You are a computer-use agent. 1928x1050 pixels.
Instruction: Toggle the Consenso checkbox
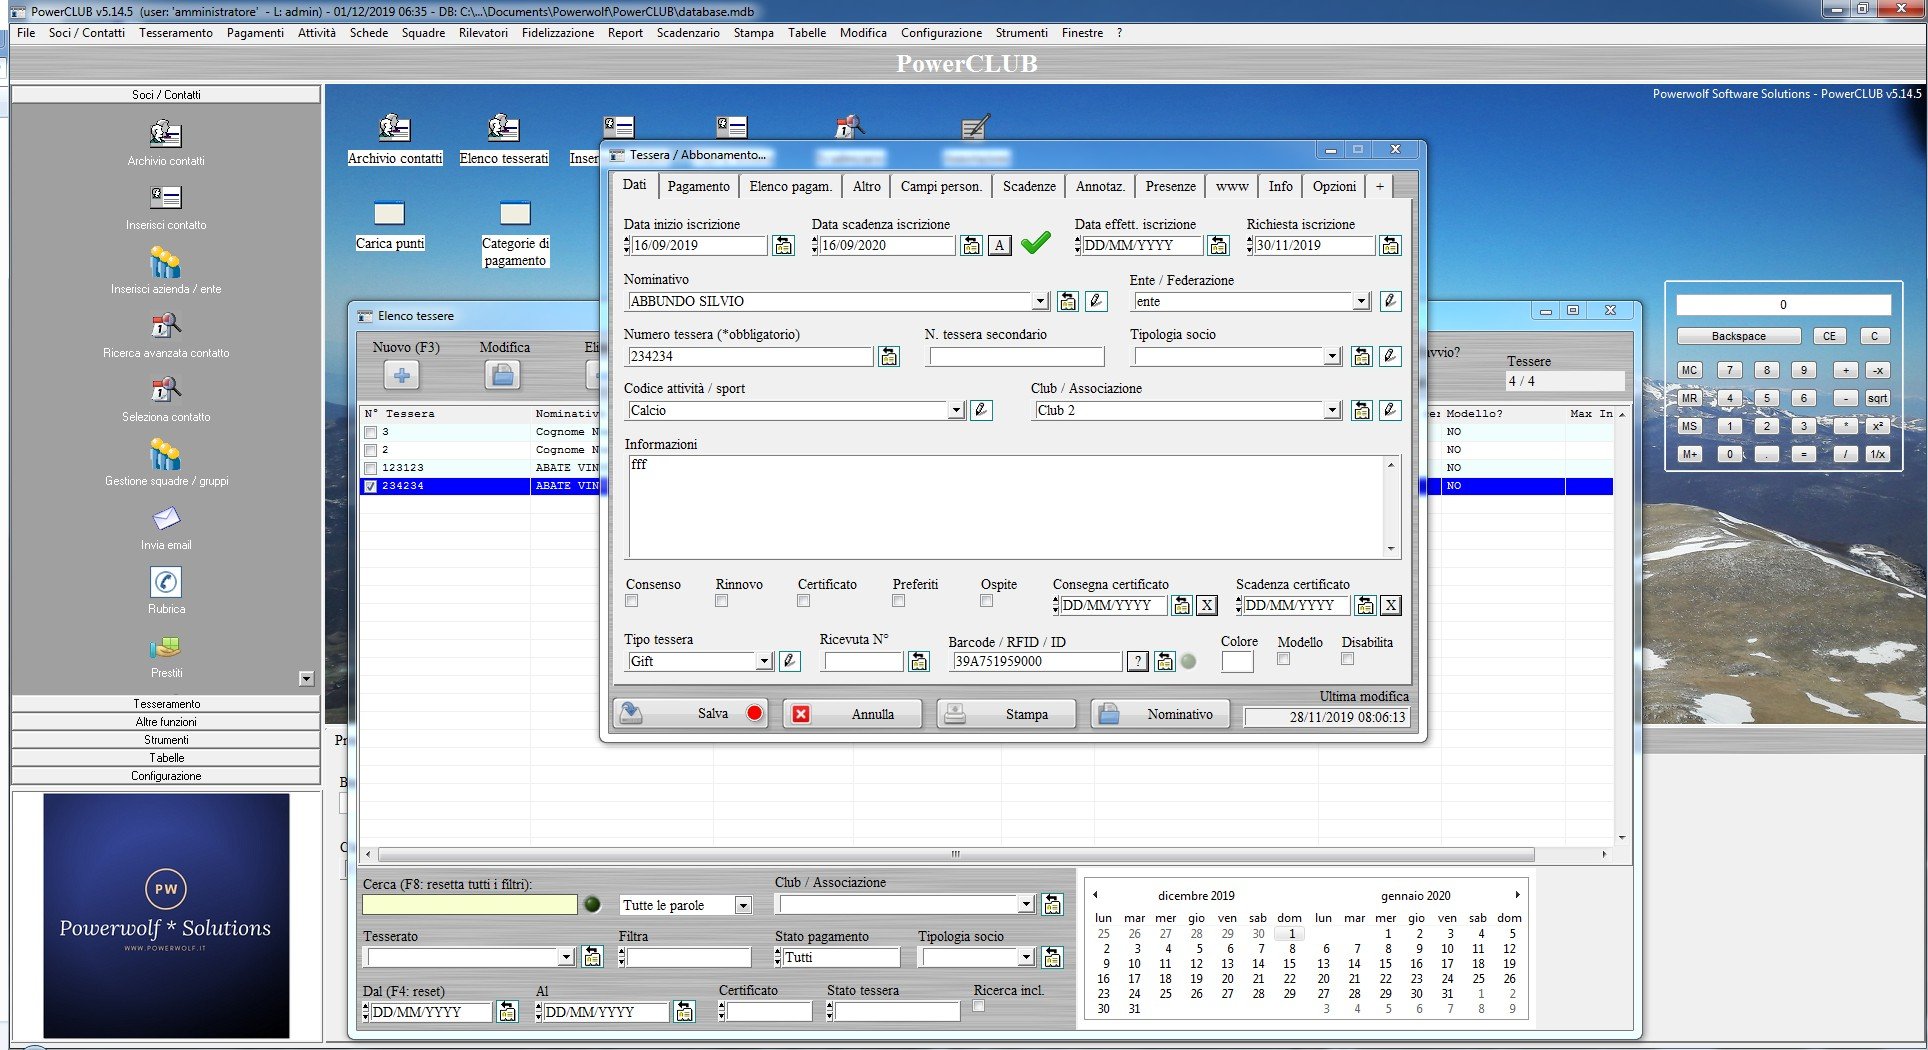point(631,601)
